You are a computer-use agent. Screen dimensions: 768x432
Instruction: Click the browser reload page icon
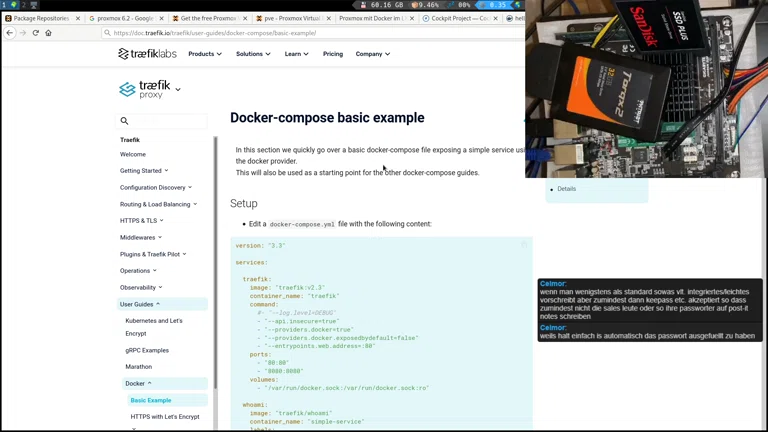35,33
